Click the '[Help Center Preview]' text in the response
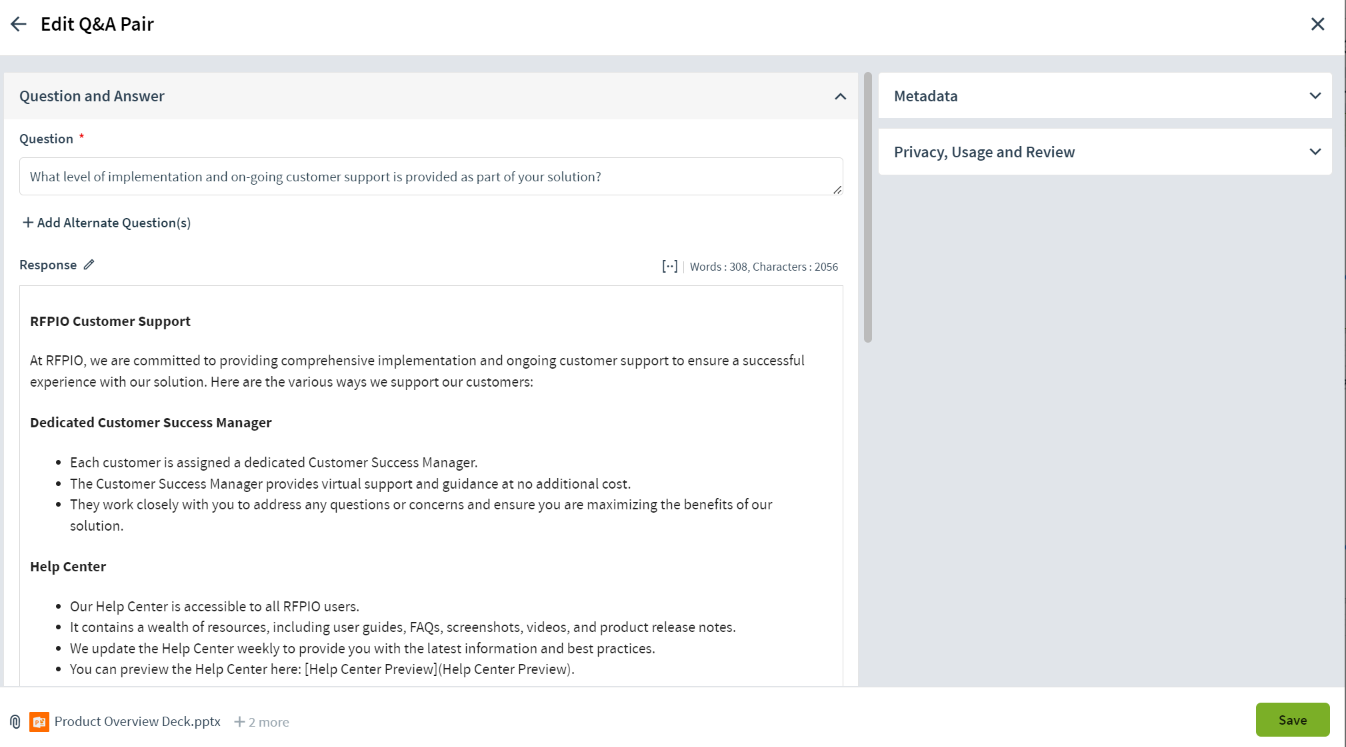 pos(371,670)
